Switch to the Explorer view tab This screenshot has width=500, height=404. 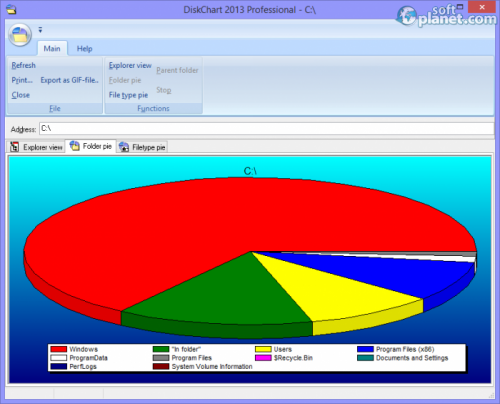click(x=36, y=147)
